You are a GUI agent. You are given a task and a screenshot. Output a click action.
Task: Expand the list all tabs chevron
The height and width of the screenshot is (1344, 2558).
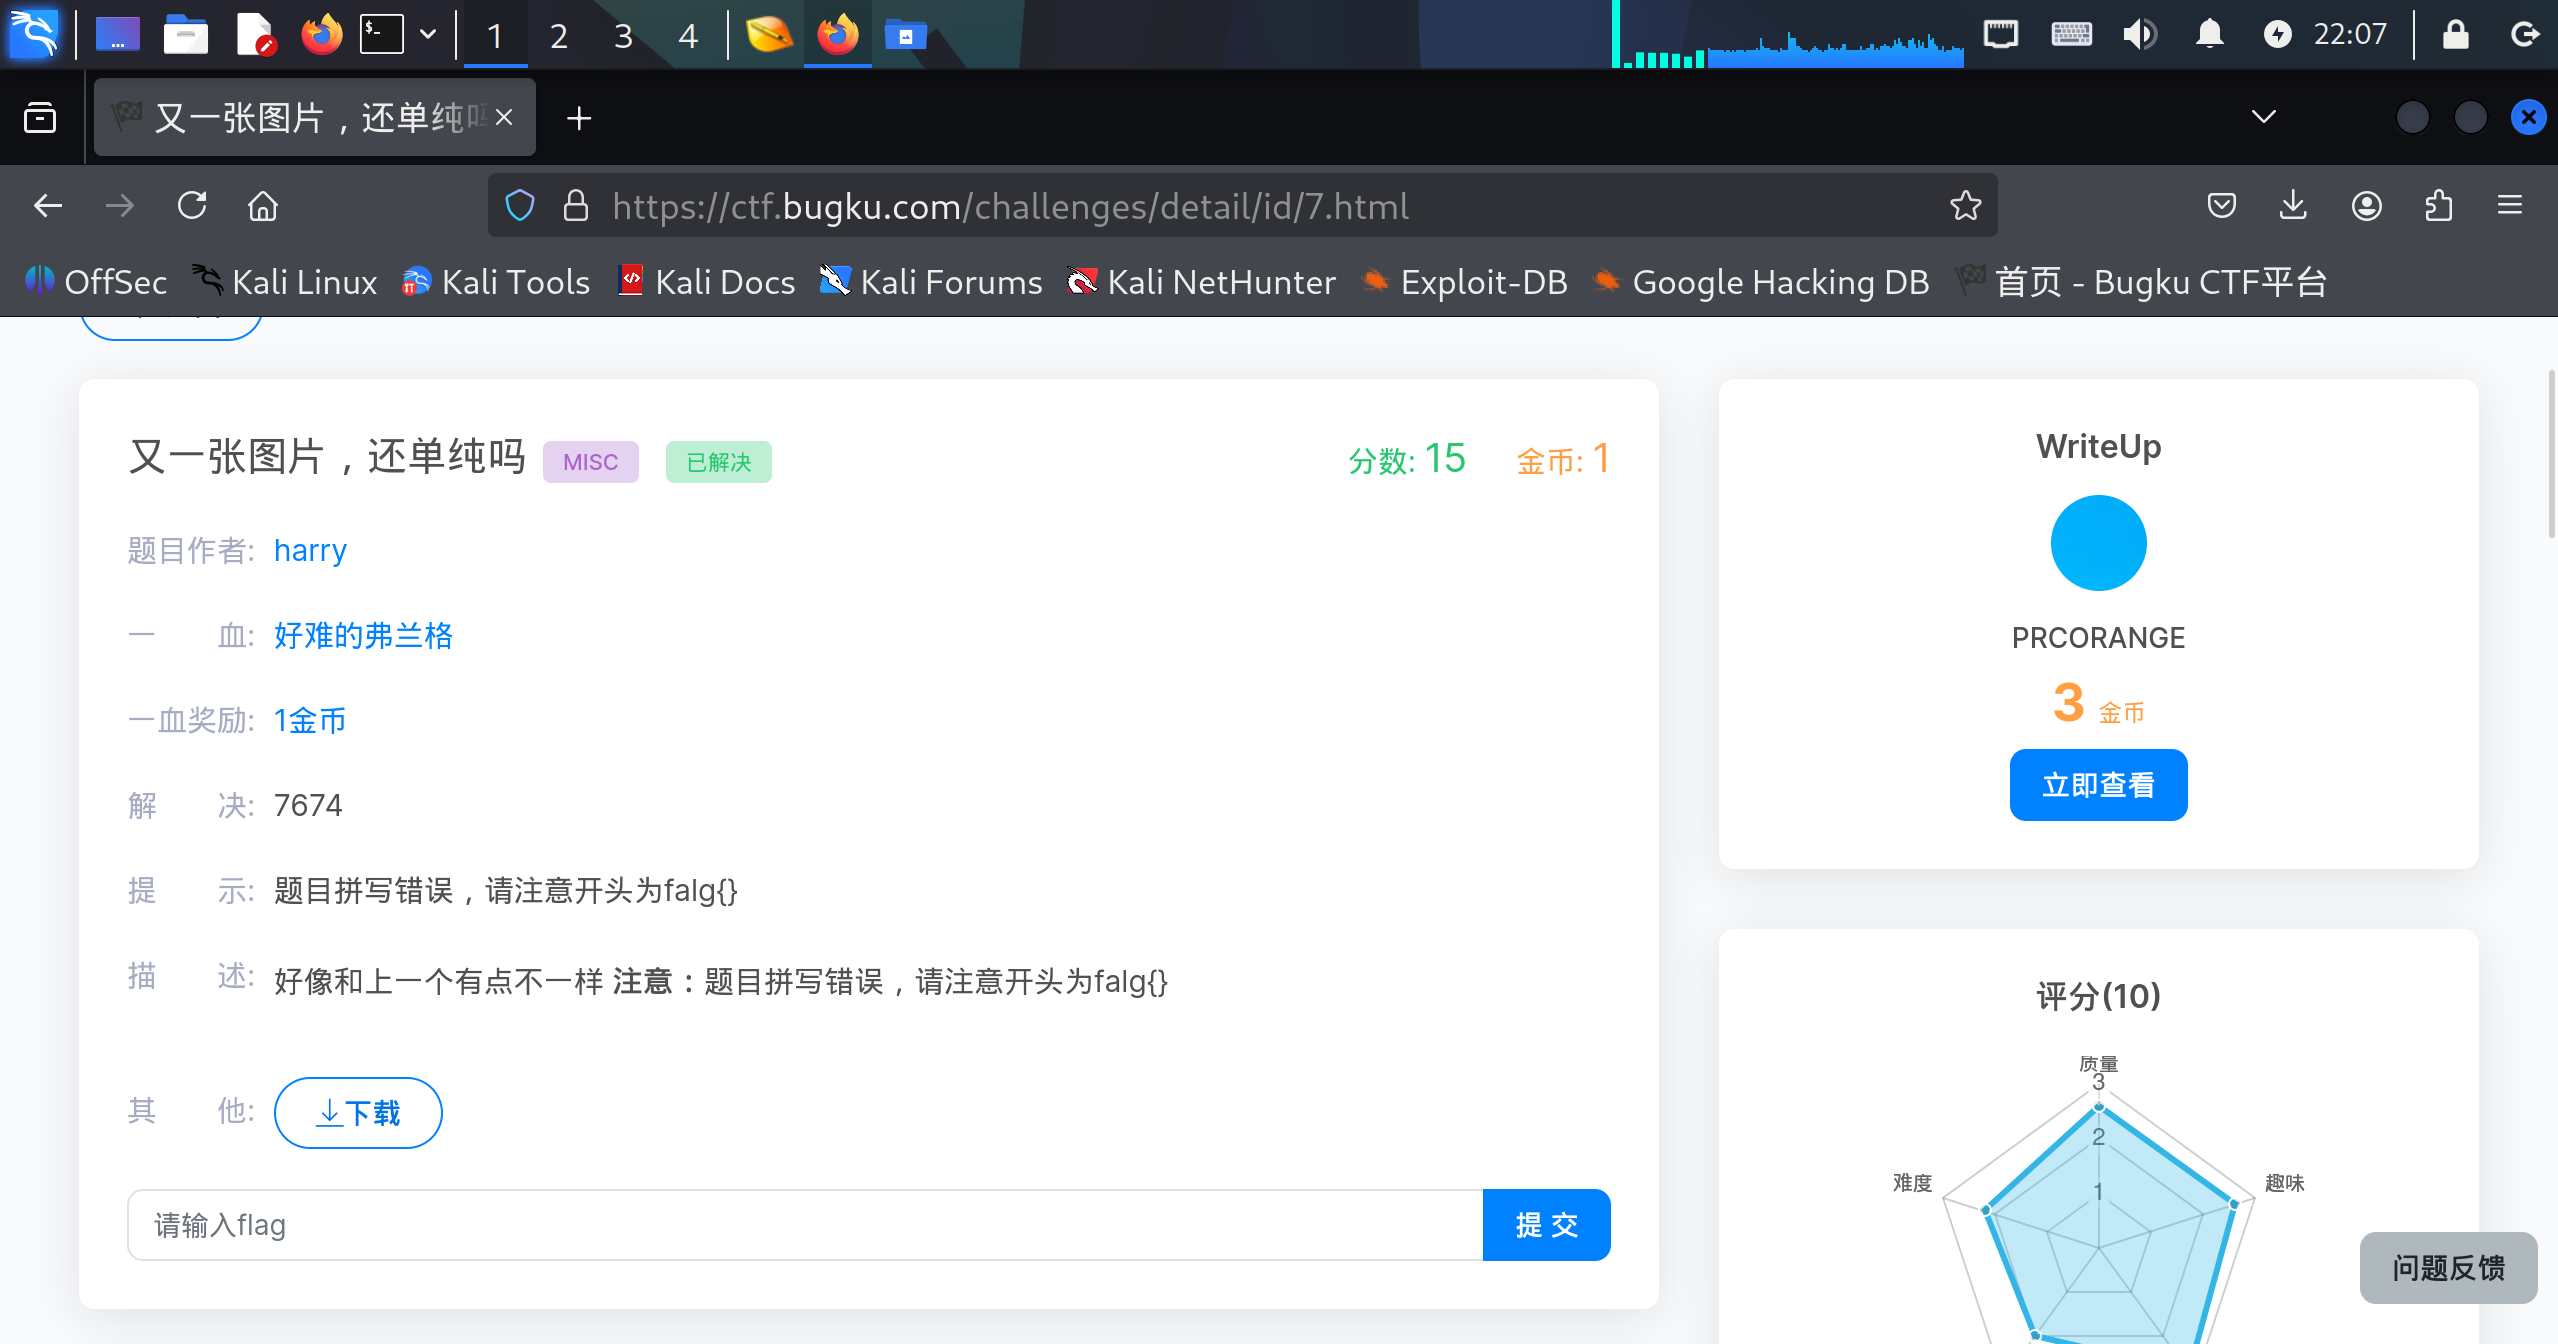[2263, 118]
